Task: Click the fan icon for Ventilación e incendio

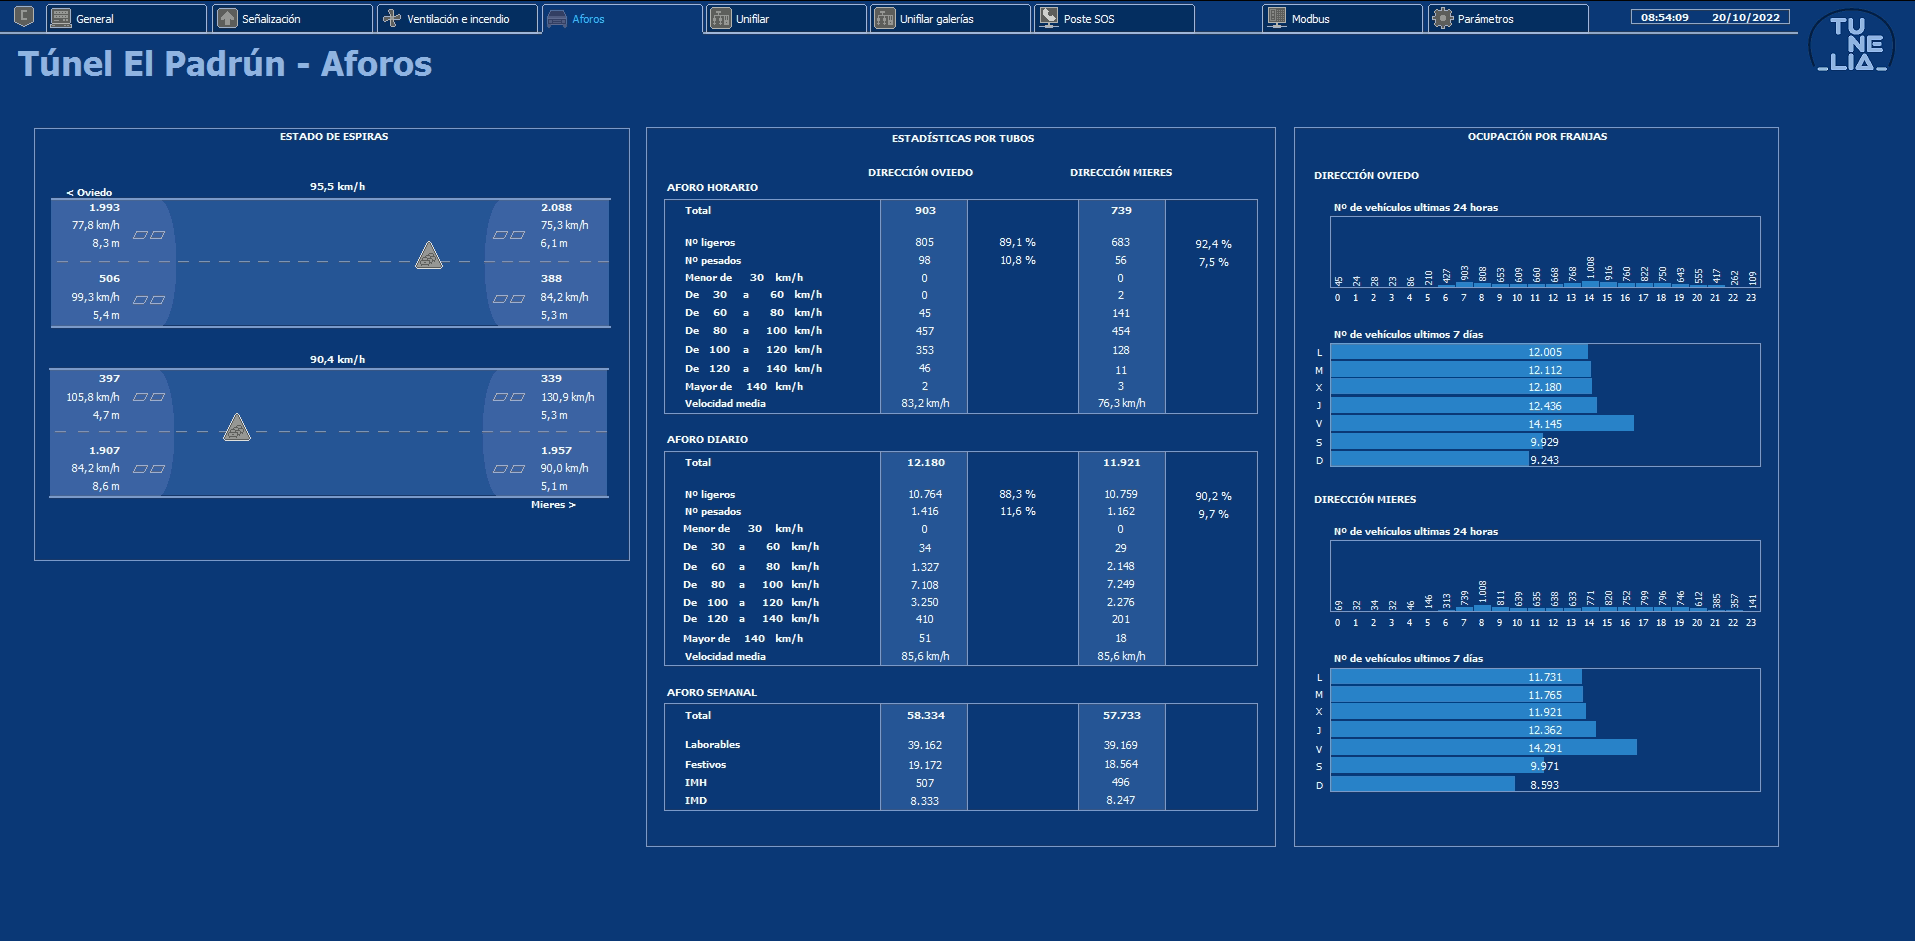Action: click(392, 18)
